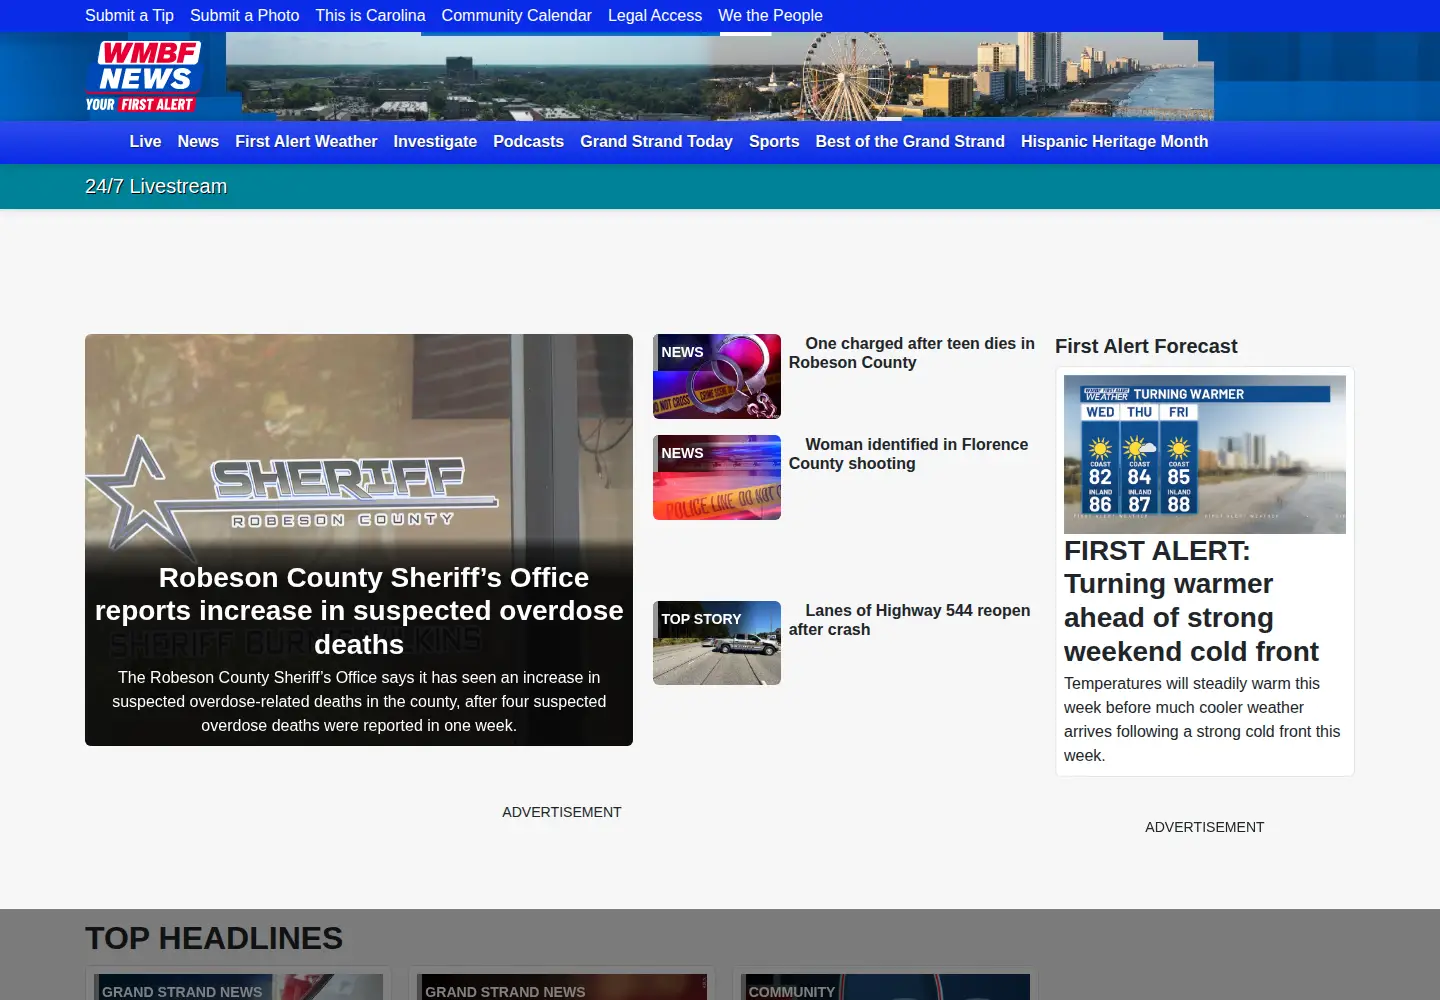Open the Submit a Tip link
Screen dimensions: 1440x1000
tap(129, 16)
